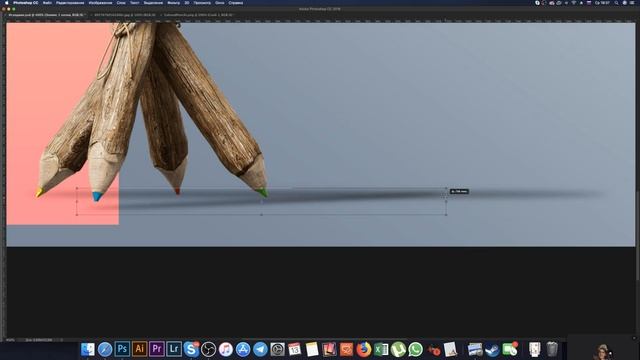Open Notes from the dock

[312, 349]
